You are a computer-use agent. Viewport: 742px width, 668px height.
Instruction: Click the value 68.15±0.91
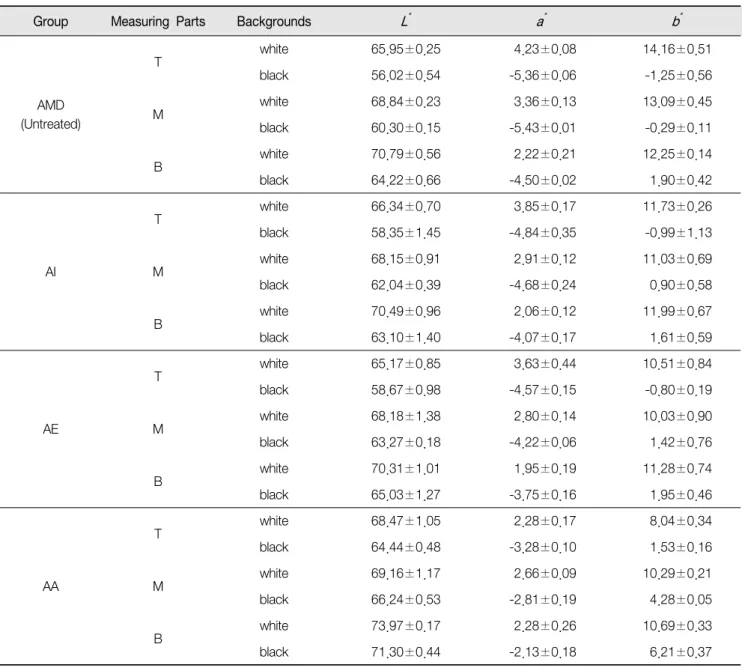pos(406,259)
